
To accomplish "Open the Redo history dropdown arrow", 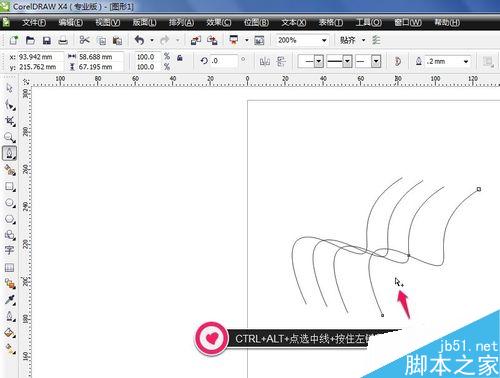I will (x=177, y=40).
